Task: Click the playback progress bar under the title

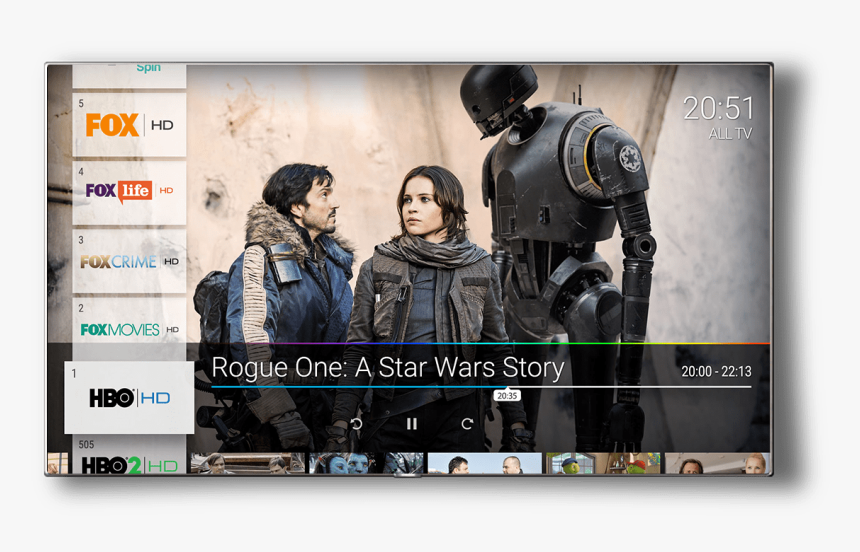Action: pyautogui.click(x=481, y=387)
